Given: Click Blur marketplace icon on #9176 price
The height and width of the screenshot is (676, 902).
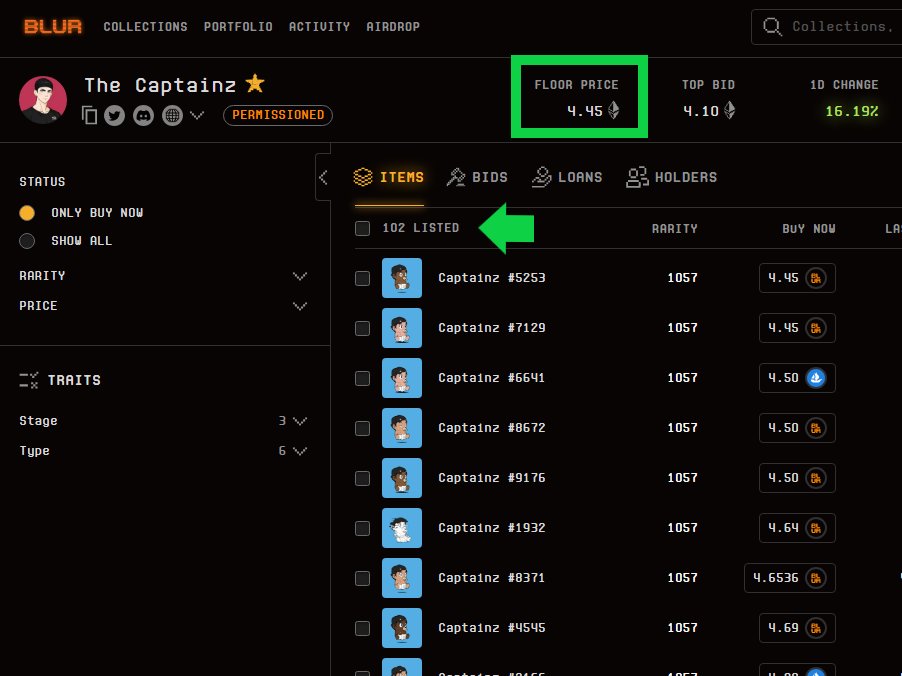Looking at the screenshot, I should pos(816,478).
